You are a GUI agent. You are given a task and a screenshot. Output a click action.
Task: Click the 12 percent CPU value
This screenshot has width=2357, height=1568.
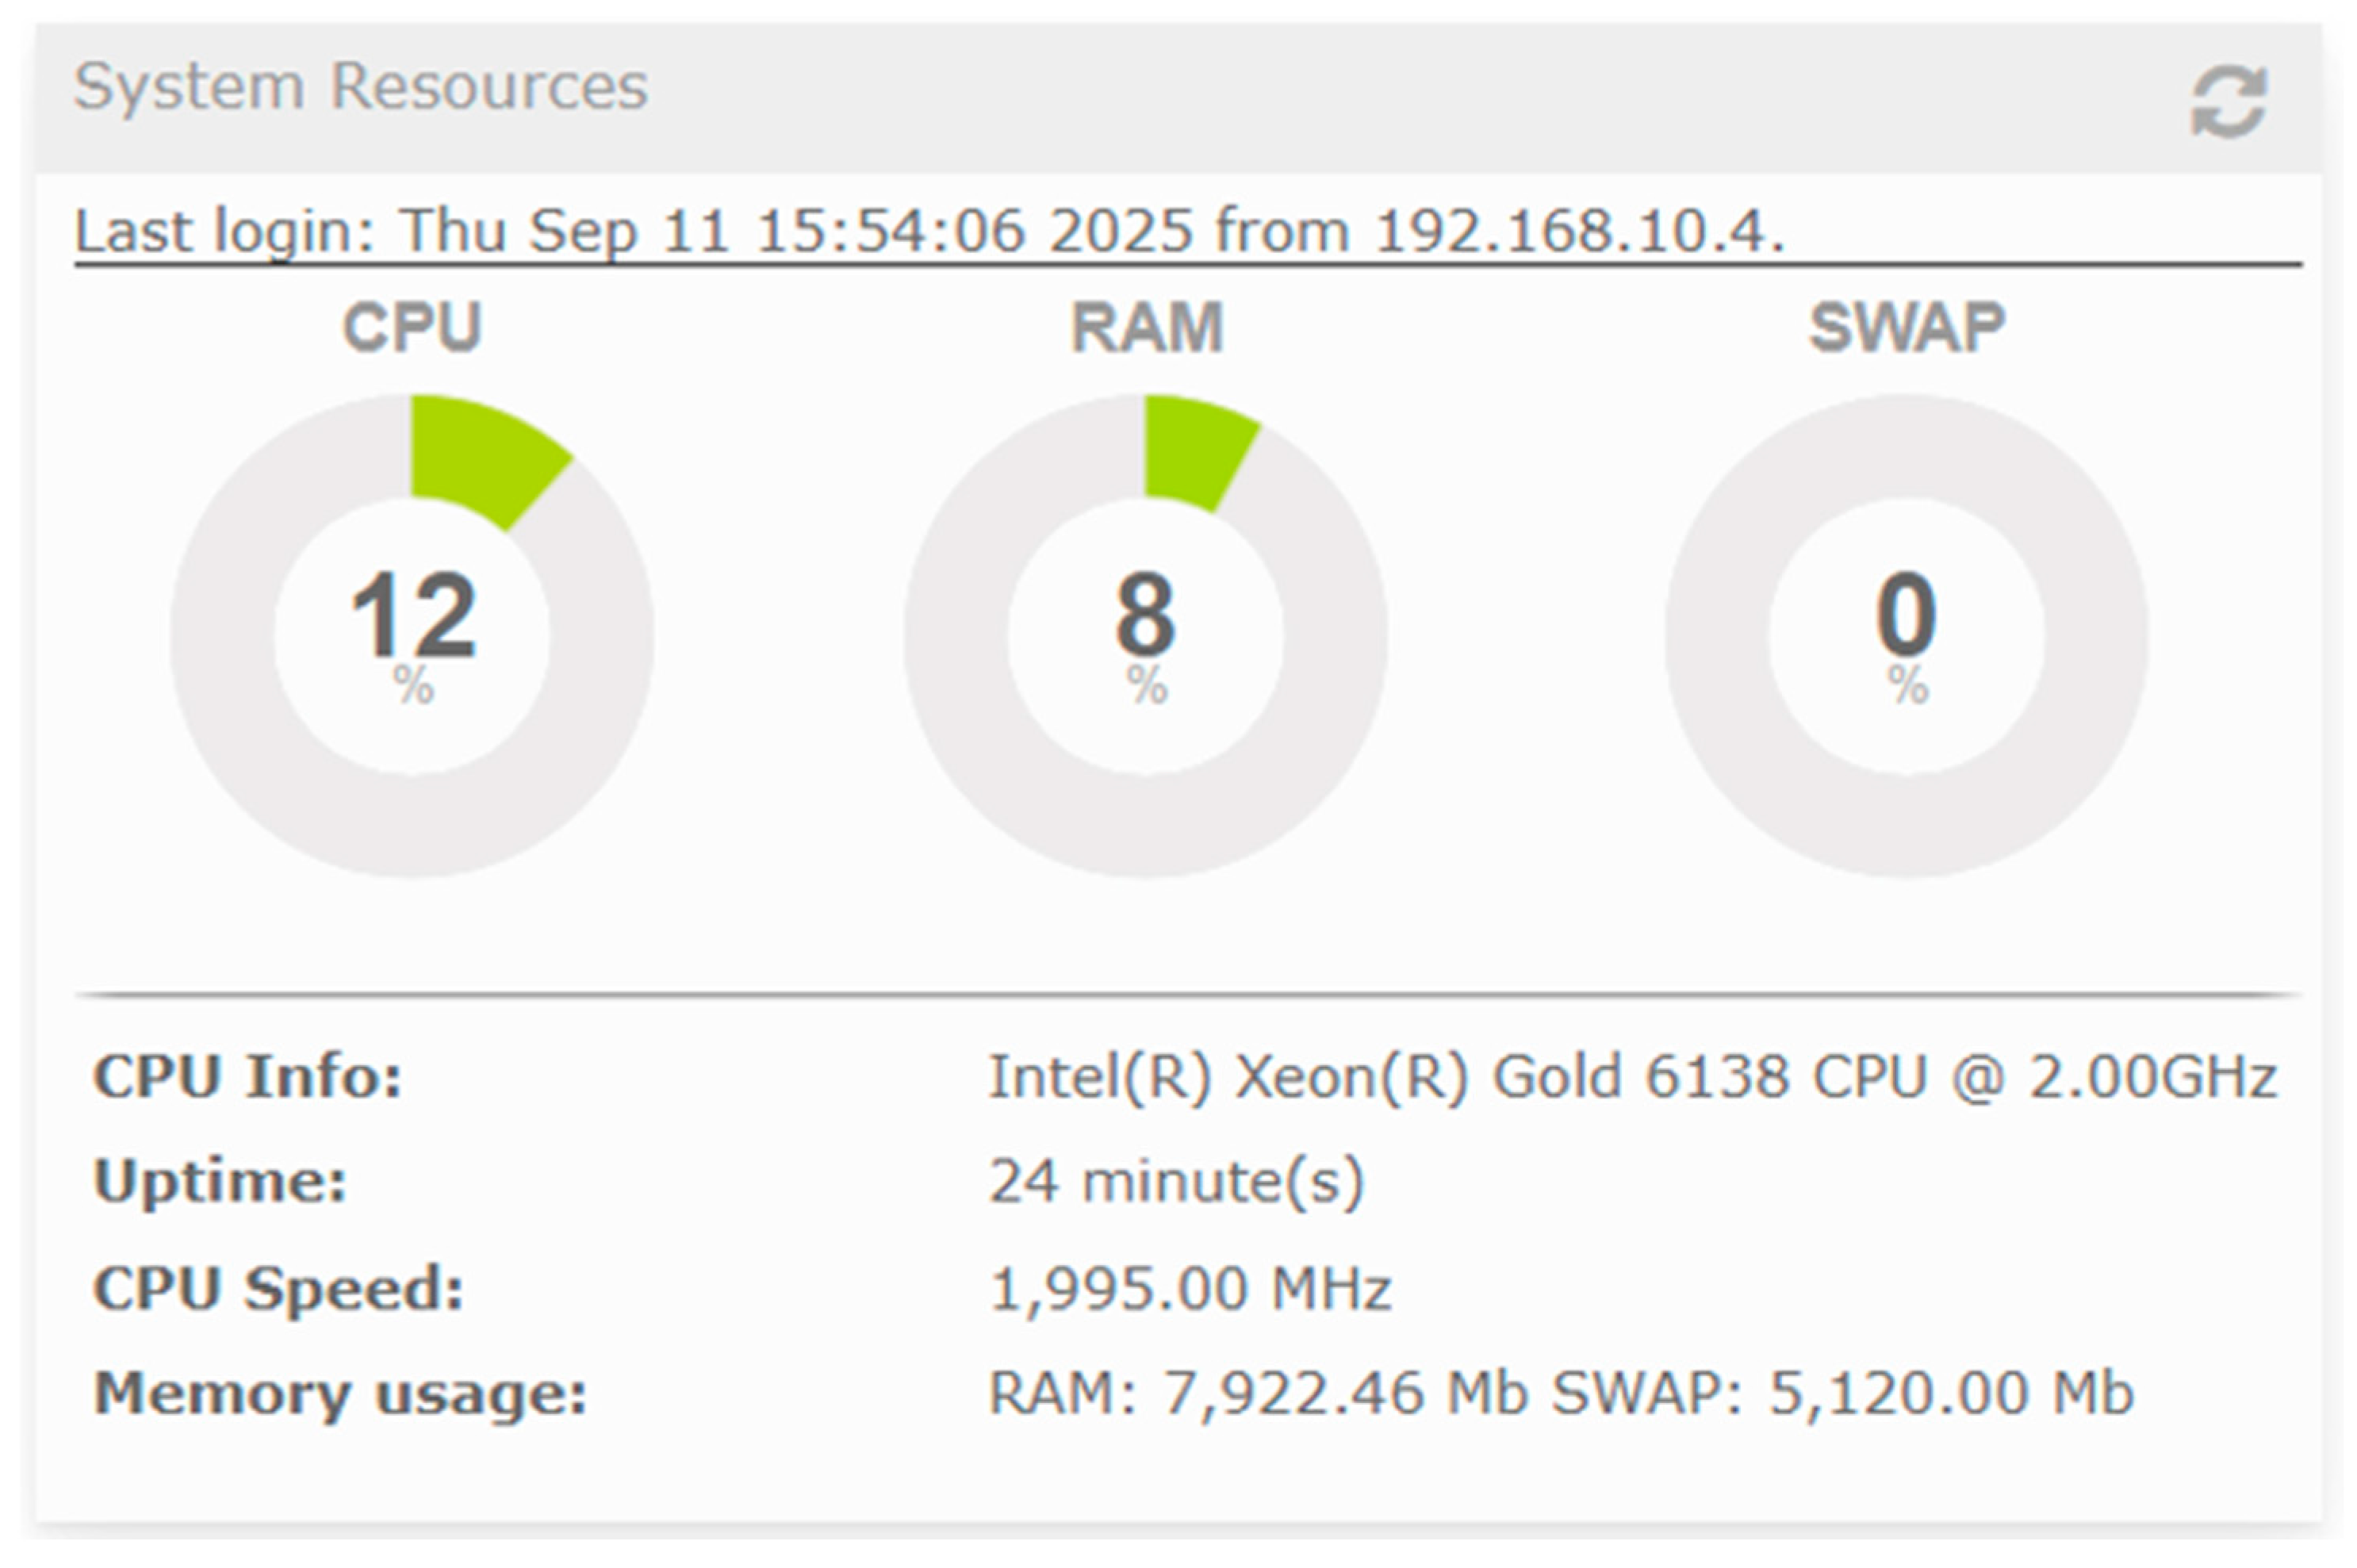[412, 614]
